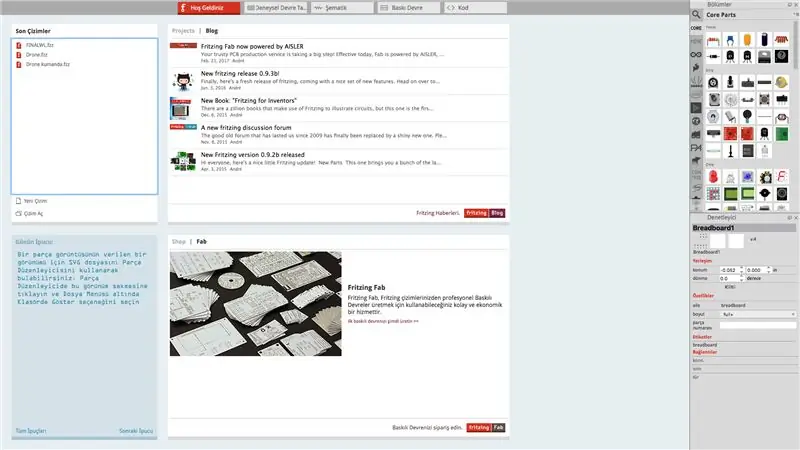Viewport: 800px width, 450px height.
Task: Follow the 'ilk baskılı devrenizi şimdi üretin' link
Action: click(383, 321)
